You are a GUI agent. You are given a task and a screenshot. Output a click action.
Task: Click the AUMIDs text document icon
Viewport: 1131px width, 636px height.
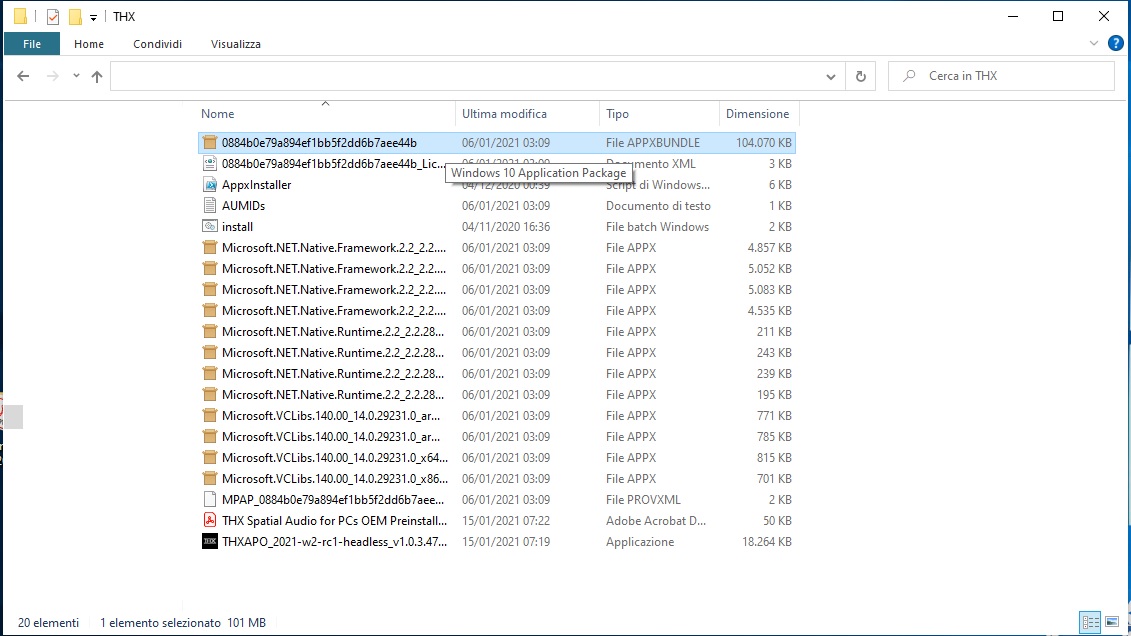[209, 206]
